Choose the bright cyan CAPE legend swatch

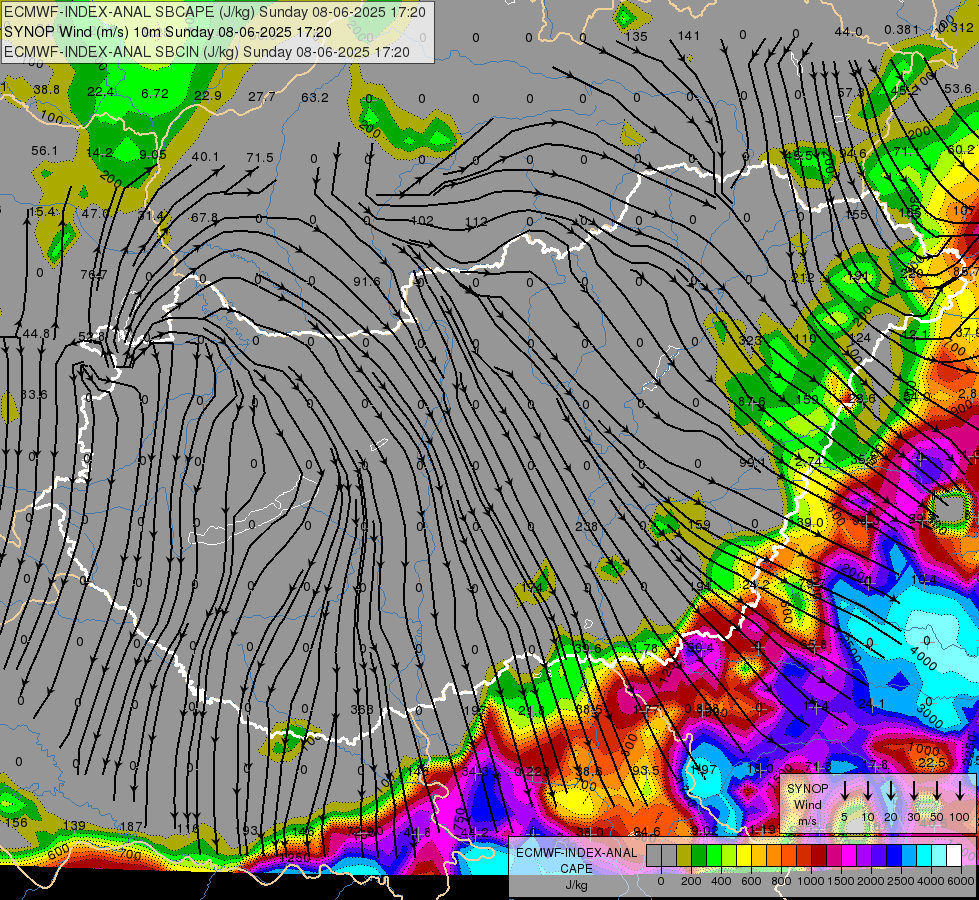coord(924,855)
